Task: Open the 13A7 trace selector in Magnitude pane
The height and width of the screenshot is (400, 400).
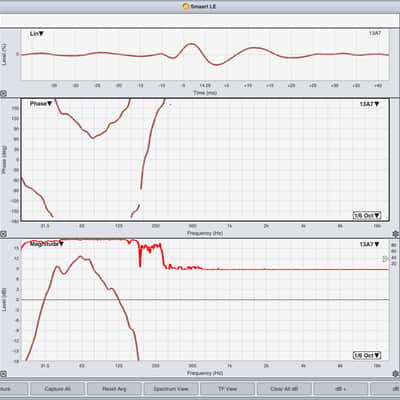Action: click(369, 244)
